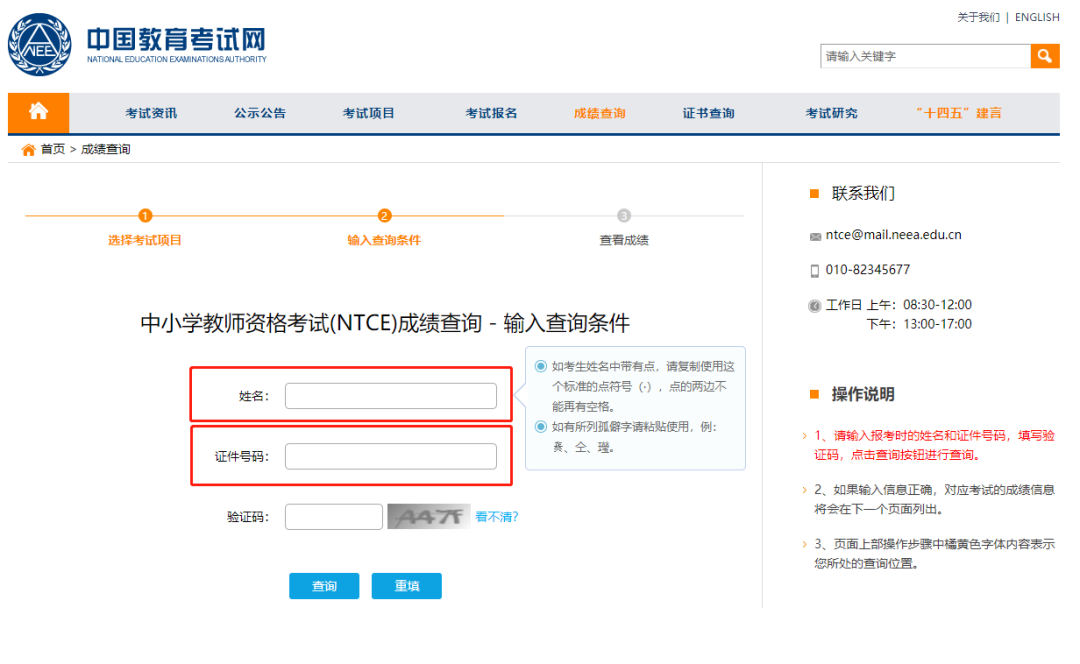Open the "十四五"建言 menu
The width and height of the screenshot is (1080, 664).
(x=958, y=113)
